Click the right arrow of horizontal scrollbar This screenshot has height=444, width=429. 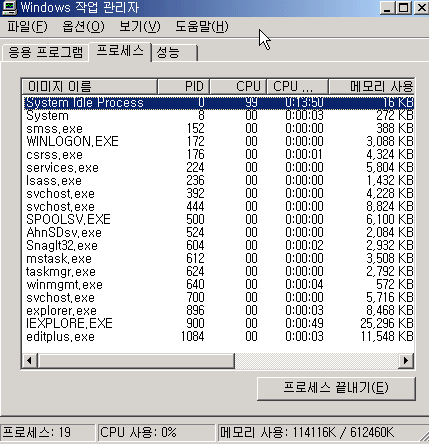click(x=406, y=361)
